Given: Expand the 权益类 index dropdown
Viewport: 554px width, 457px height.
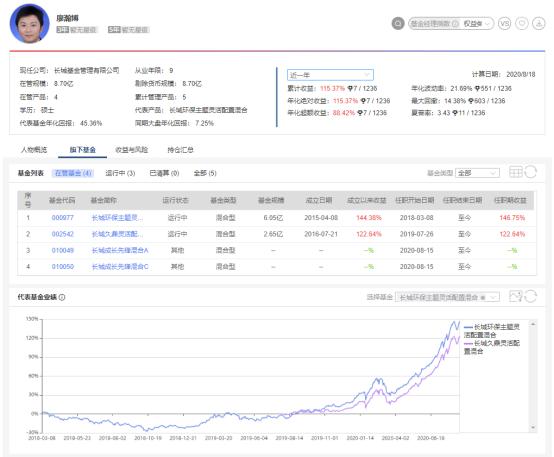Looking at the screenshot, I should pos(477,24).
